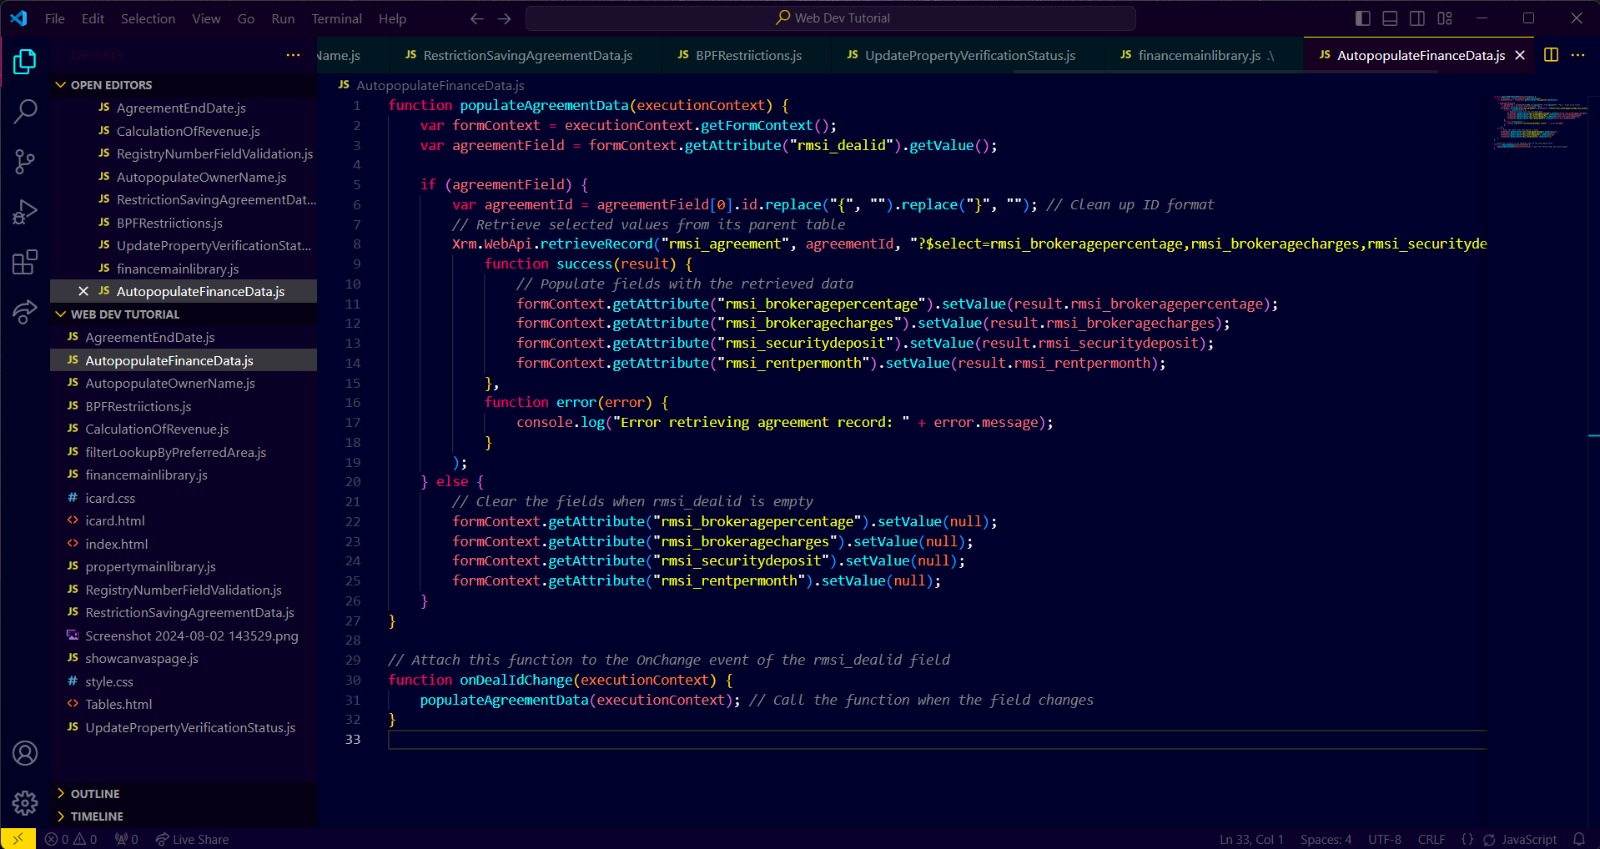The width and height of the screenshot is (1600, 849).
Task: Click the Split Editor Right icon
Action: coord(1551,55)
